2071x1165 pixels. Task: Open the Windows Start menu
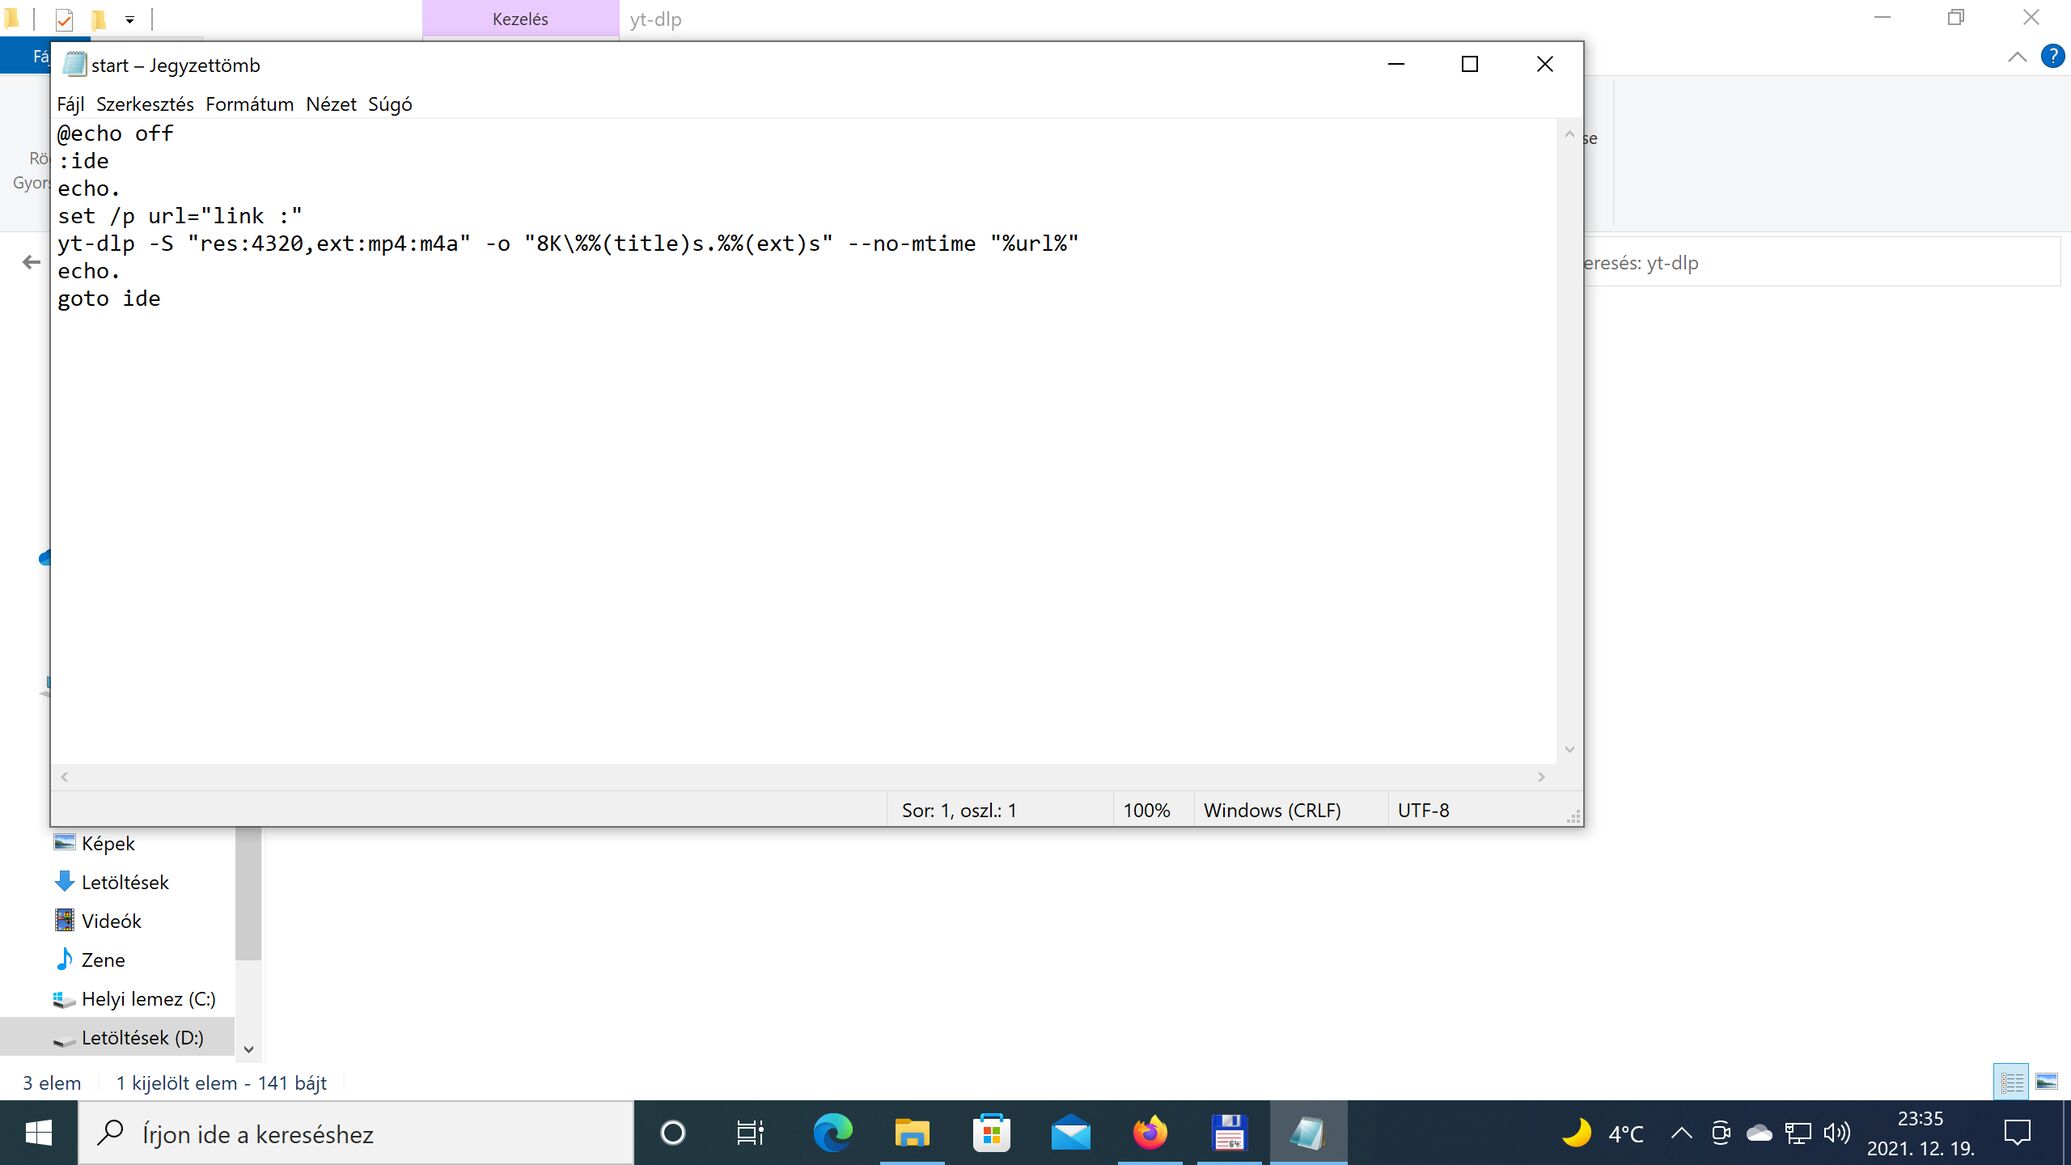(x=38, y=1133)
